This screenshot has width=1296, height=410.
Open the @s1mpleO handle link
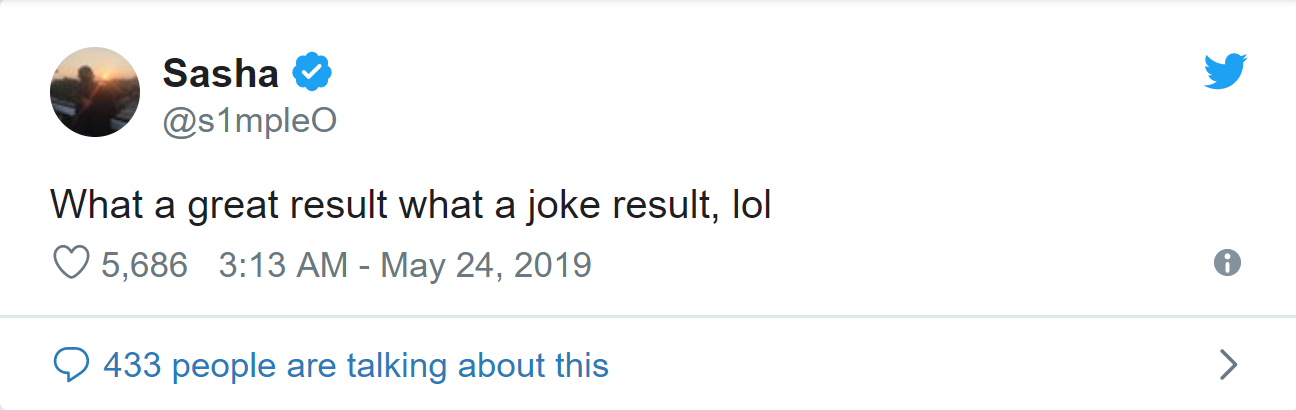coord(248,120)
